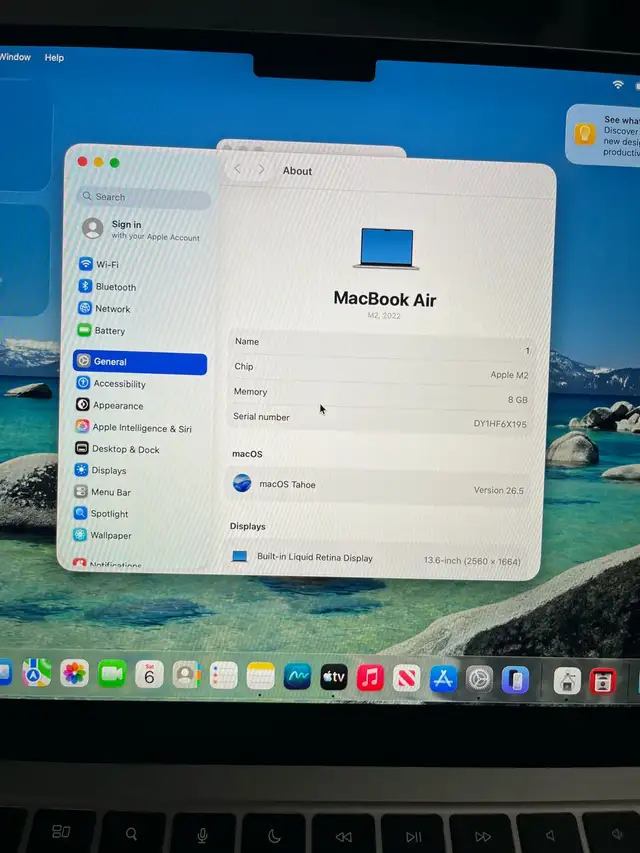Go forward with the right chevron
This screenshot has width=640, height=853.
(261, 170)
